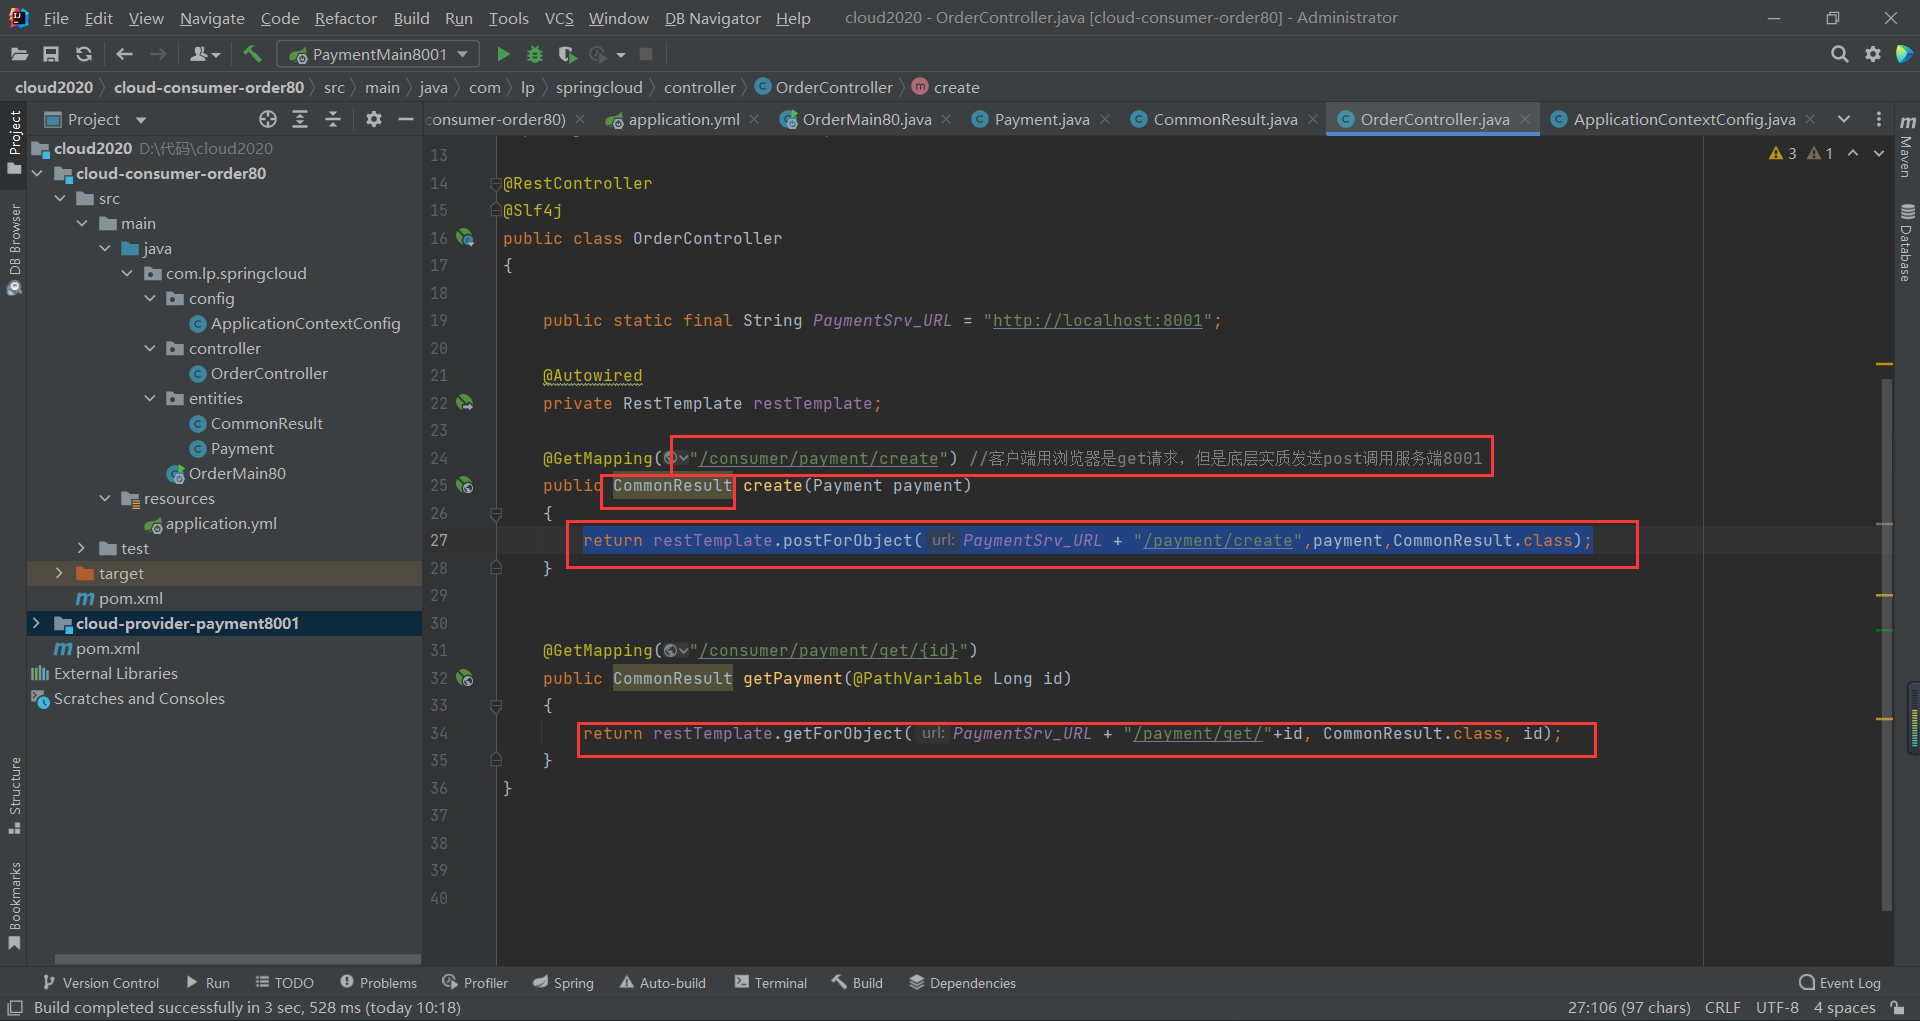This screenshot has width=1920, height=1021.
Task: Start debugging with the bug icon
Action: (535, 54)
